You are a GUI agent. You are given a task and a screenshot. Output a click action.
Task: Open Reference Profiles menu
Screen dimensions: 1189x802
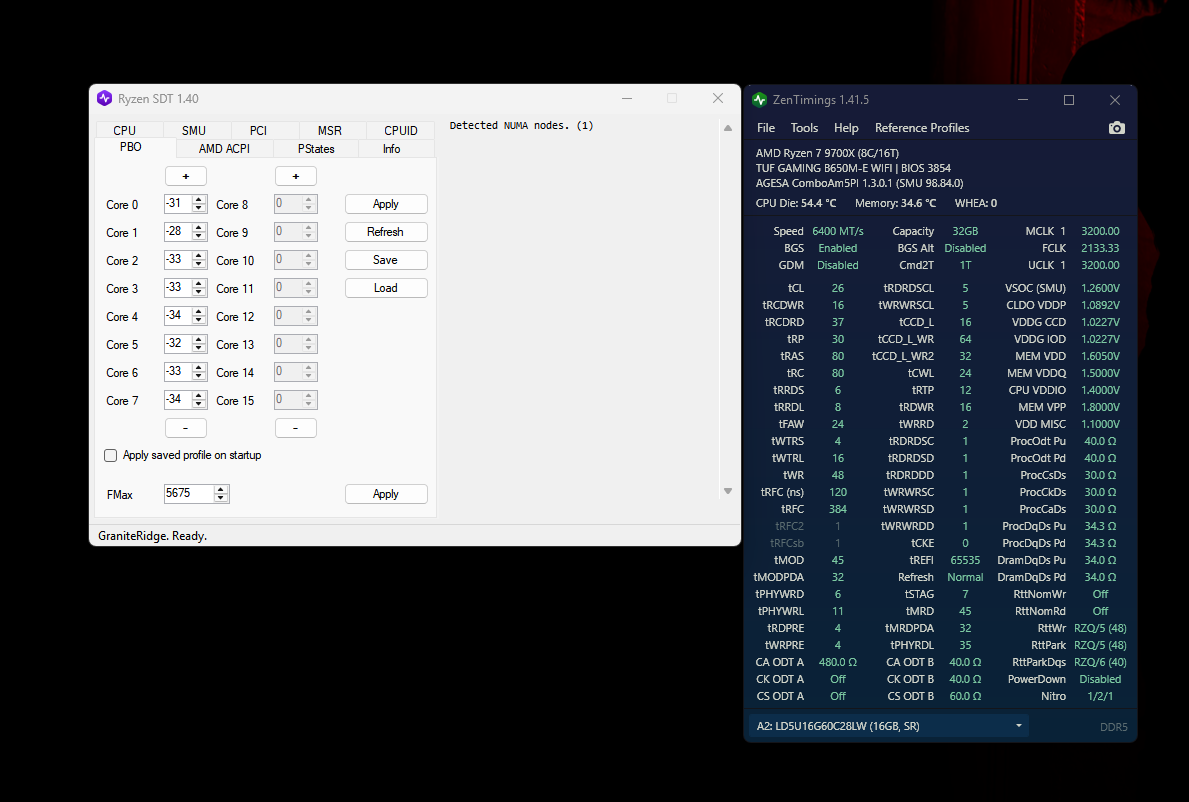(922, 128)
